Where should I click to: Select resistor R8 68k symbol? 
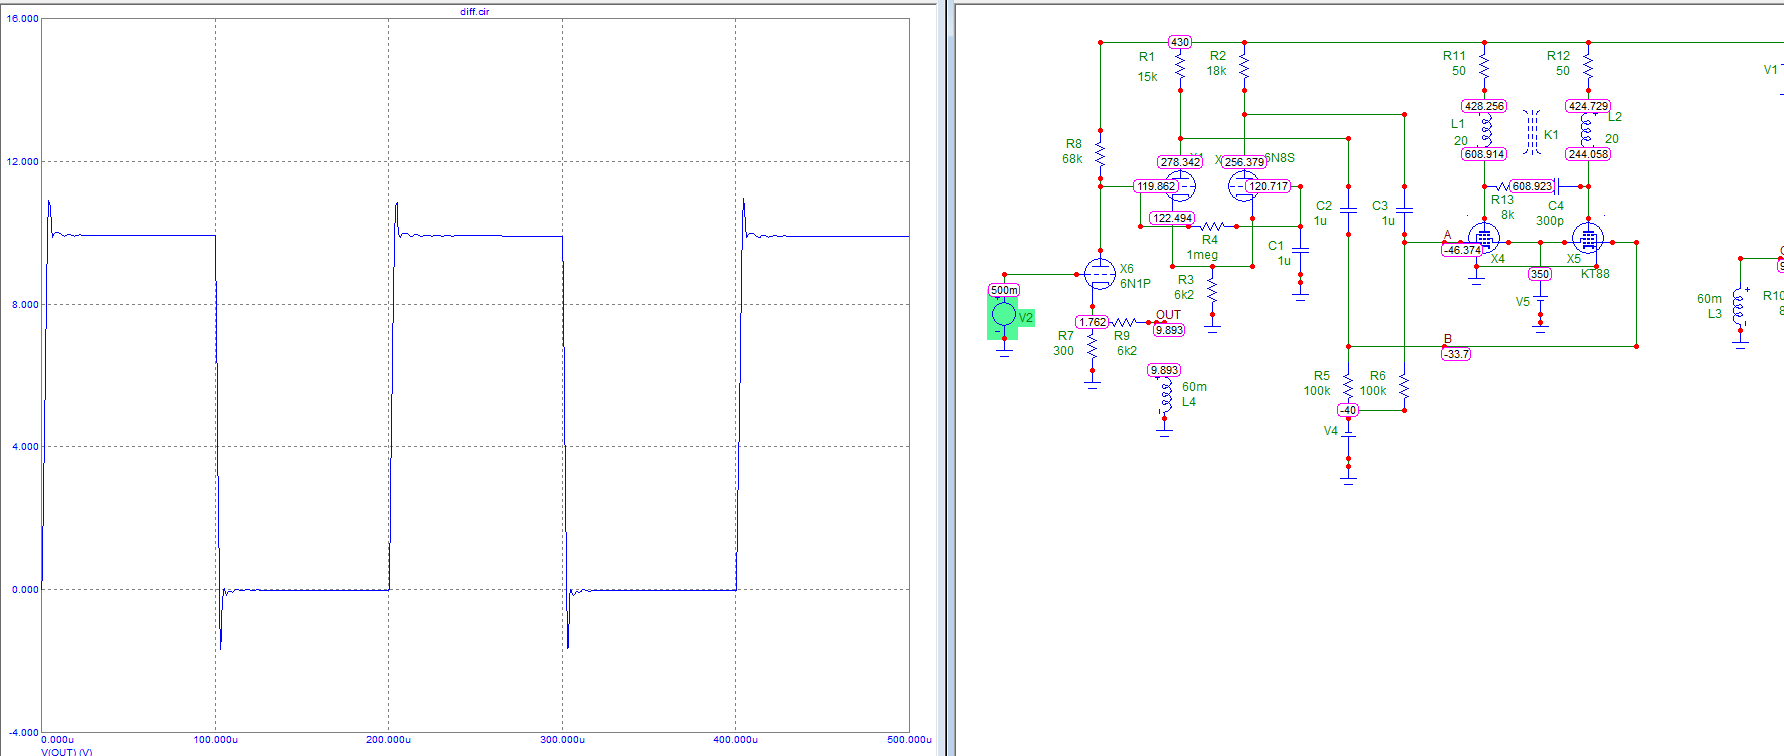pos(1100,154)
